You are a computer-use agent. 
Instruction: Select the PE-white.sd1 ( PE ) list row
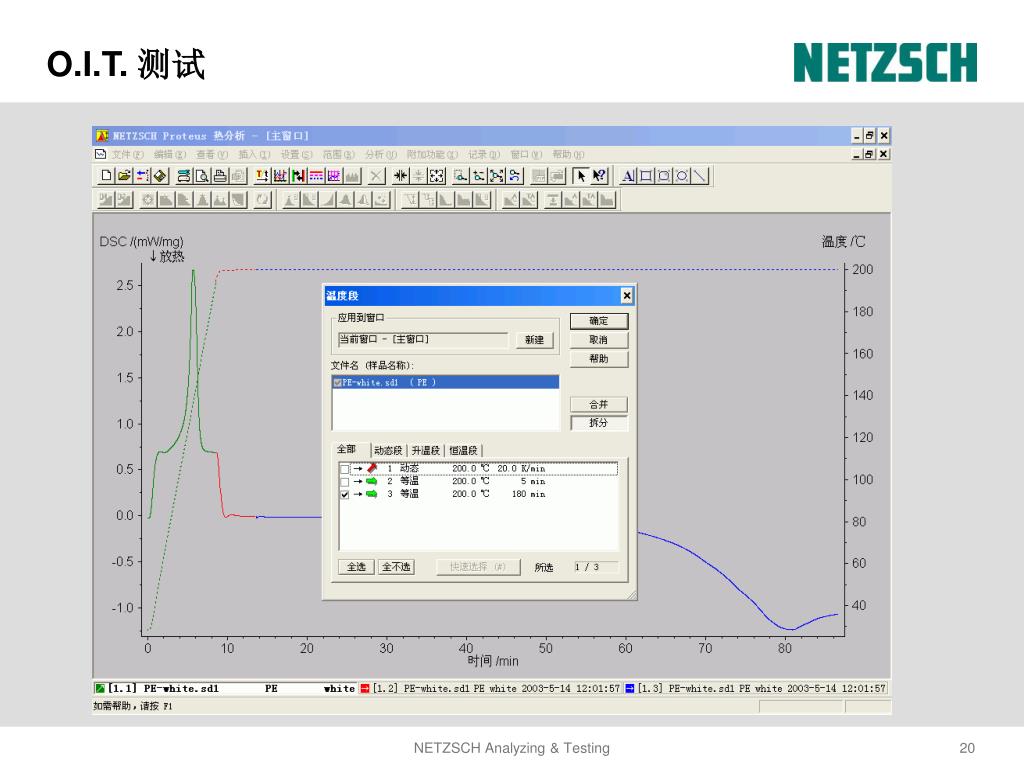pyautogui.click(x=446, y=383)
